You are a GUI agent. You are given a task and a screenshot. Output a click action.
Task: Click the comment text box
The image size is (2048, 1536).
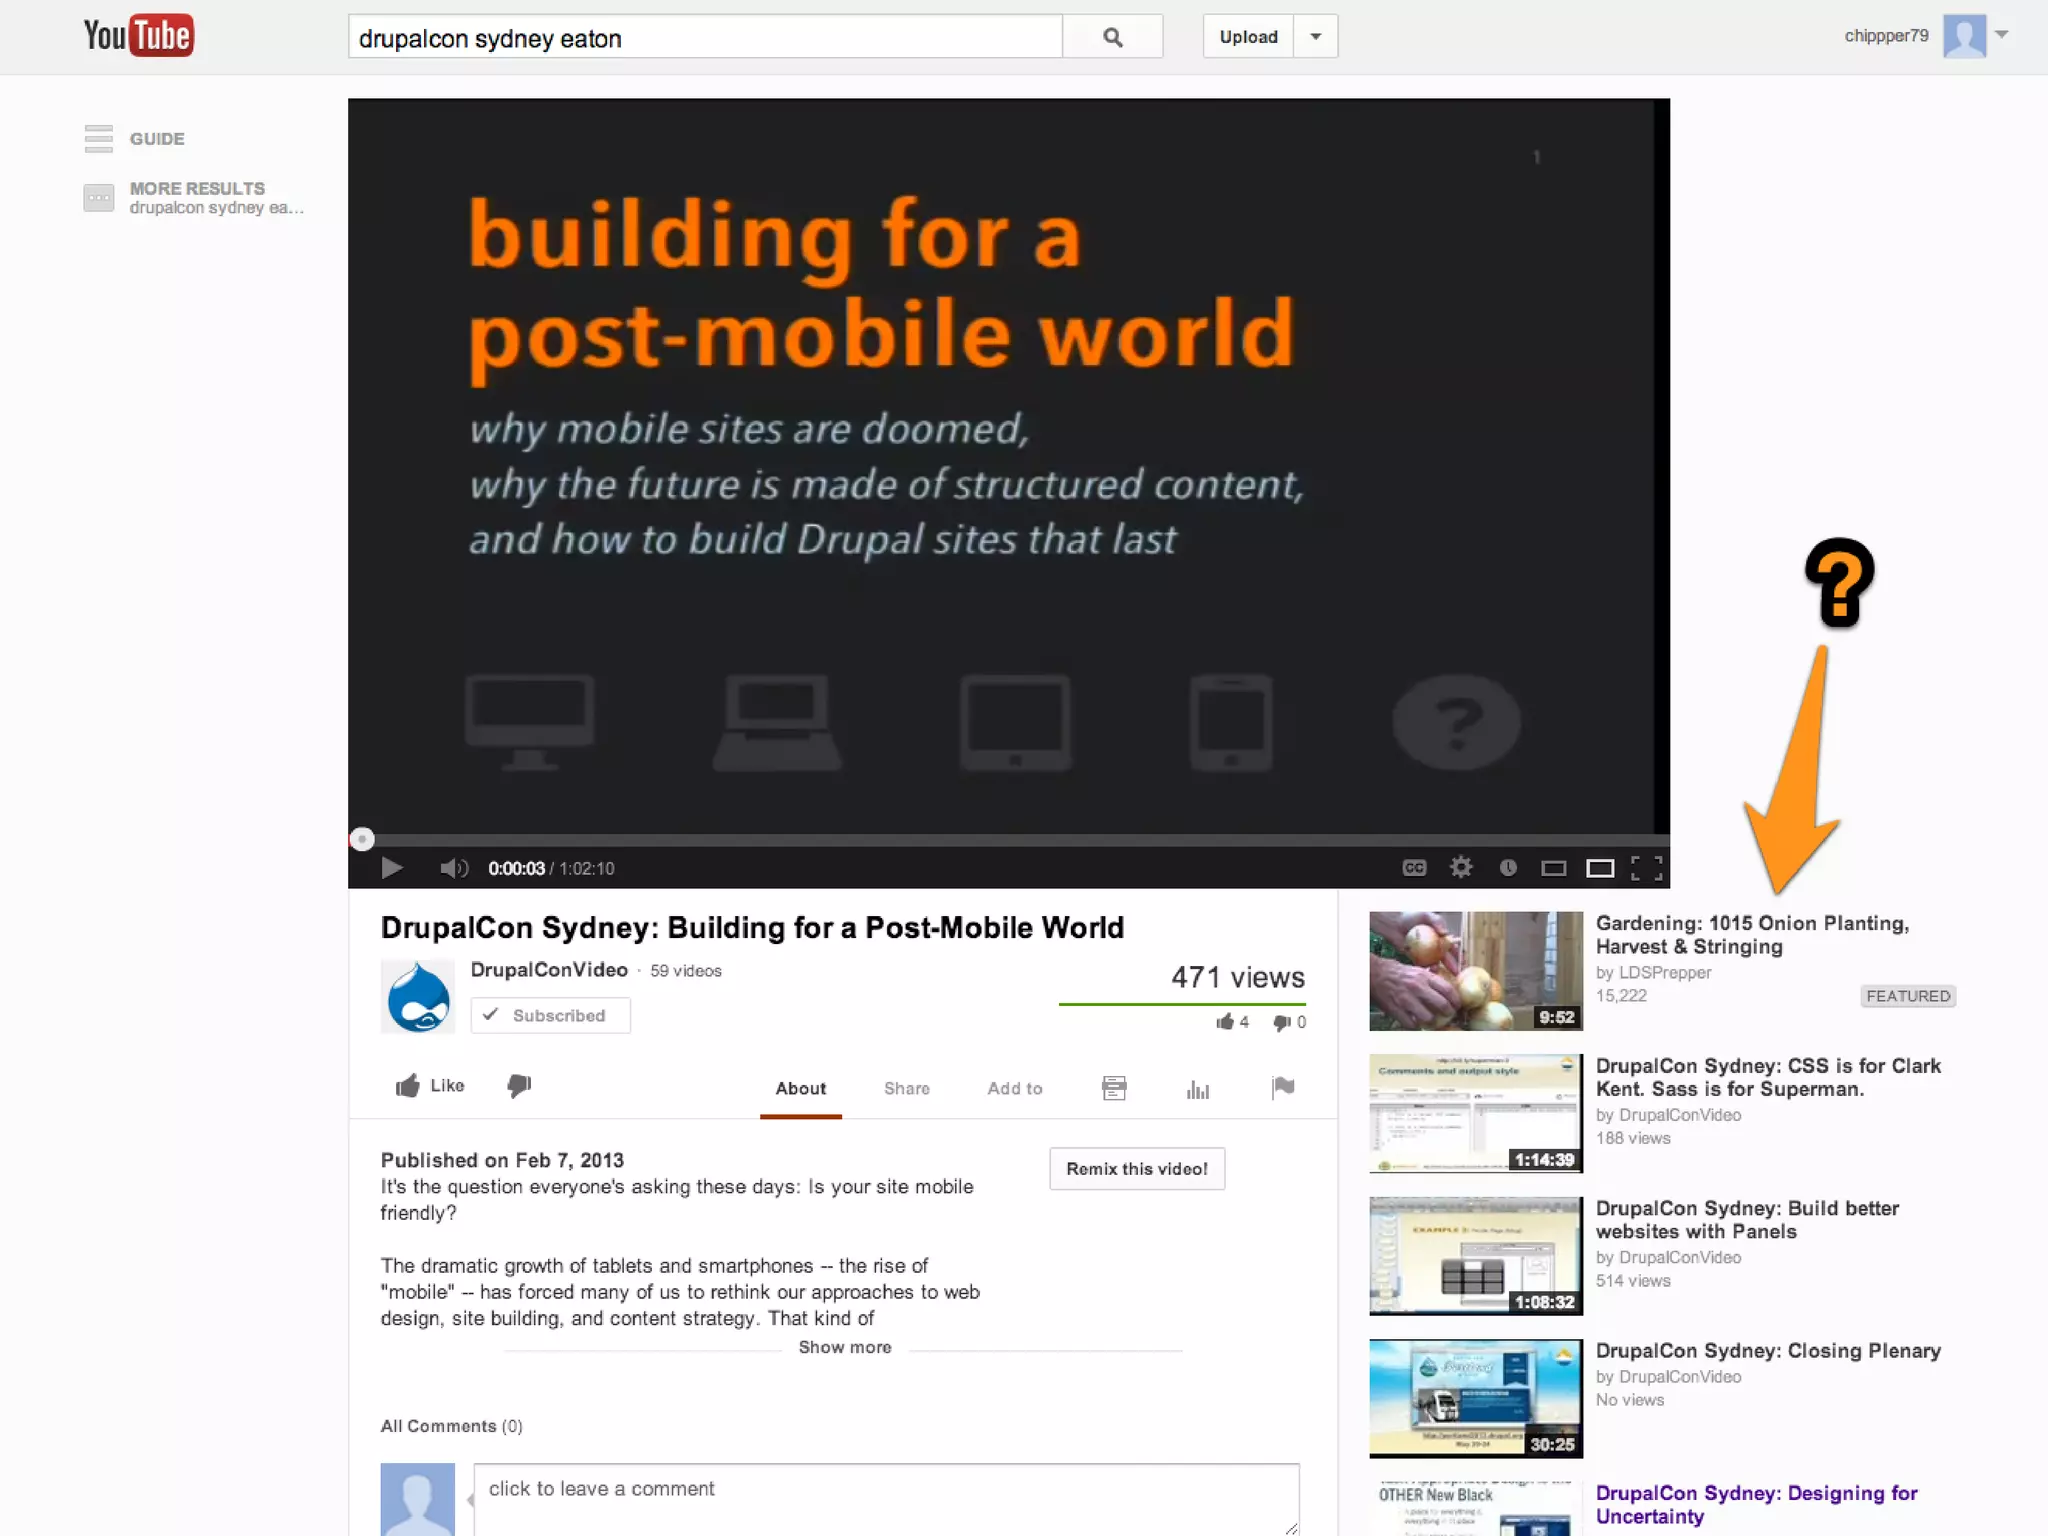(886, 1499)
